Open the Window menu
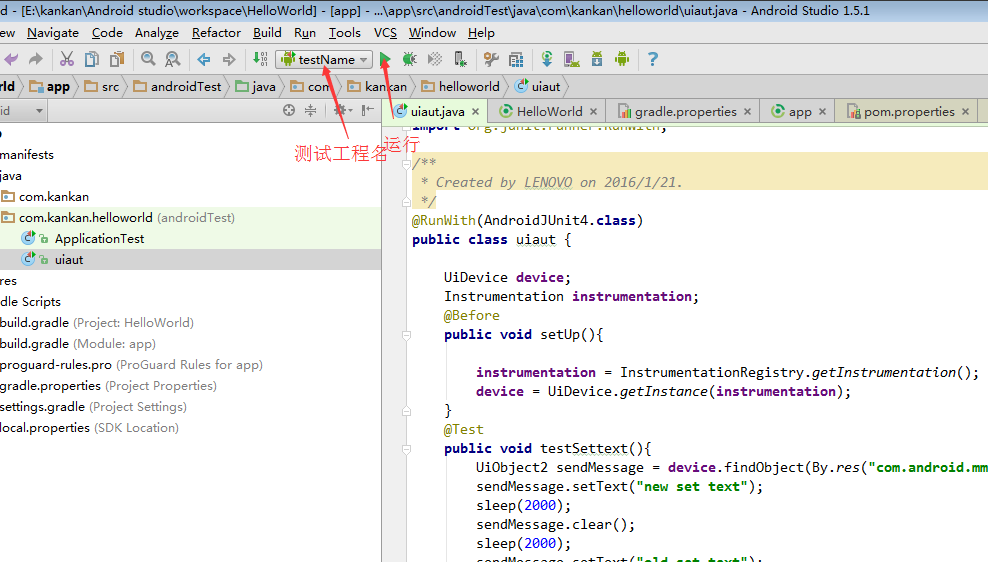Screen dimensions: 988x562 [x=432, y=33]
